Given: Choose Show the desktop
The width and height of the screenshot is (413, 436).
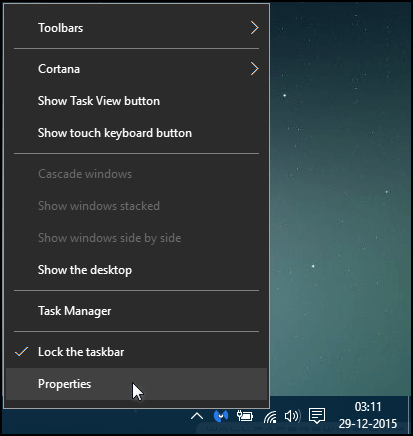Looking at the screenshot, I should (x=136, y=270).
